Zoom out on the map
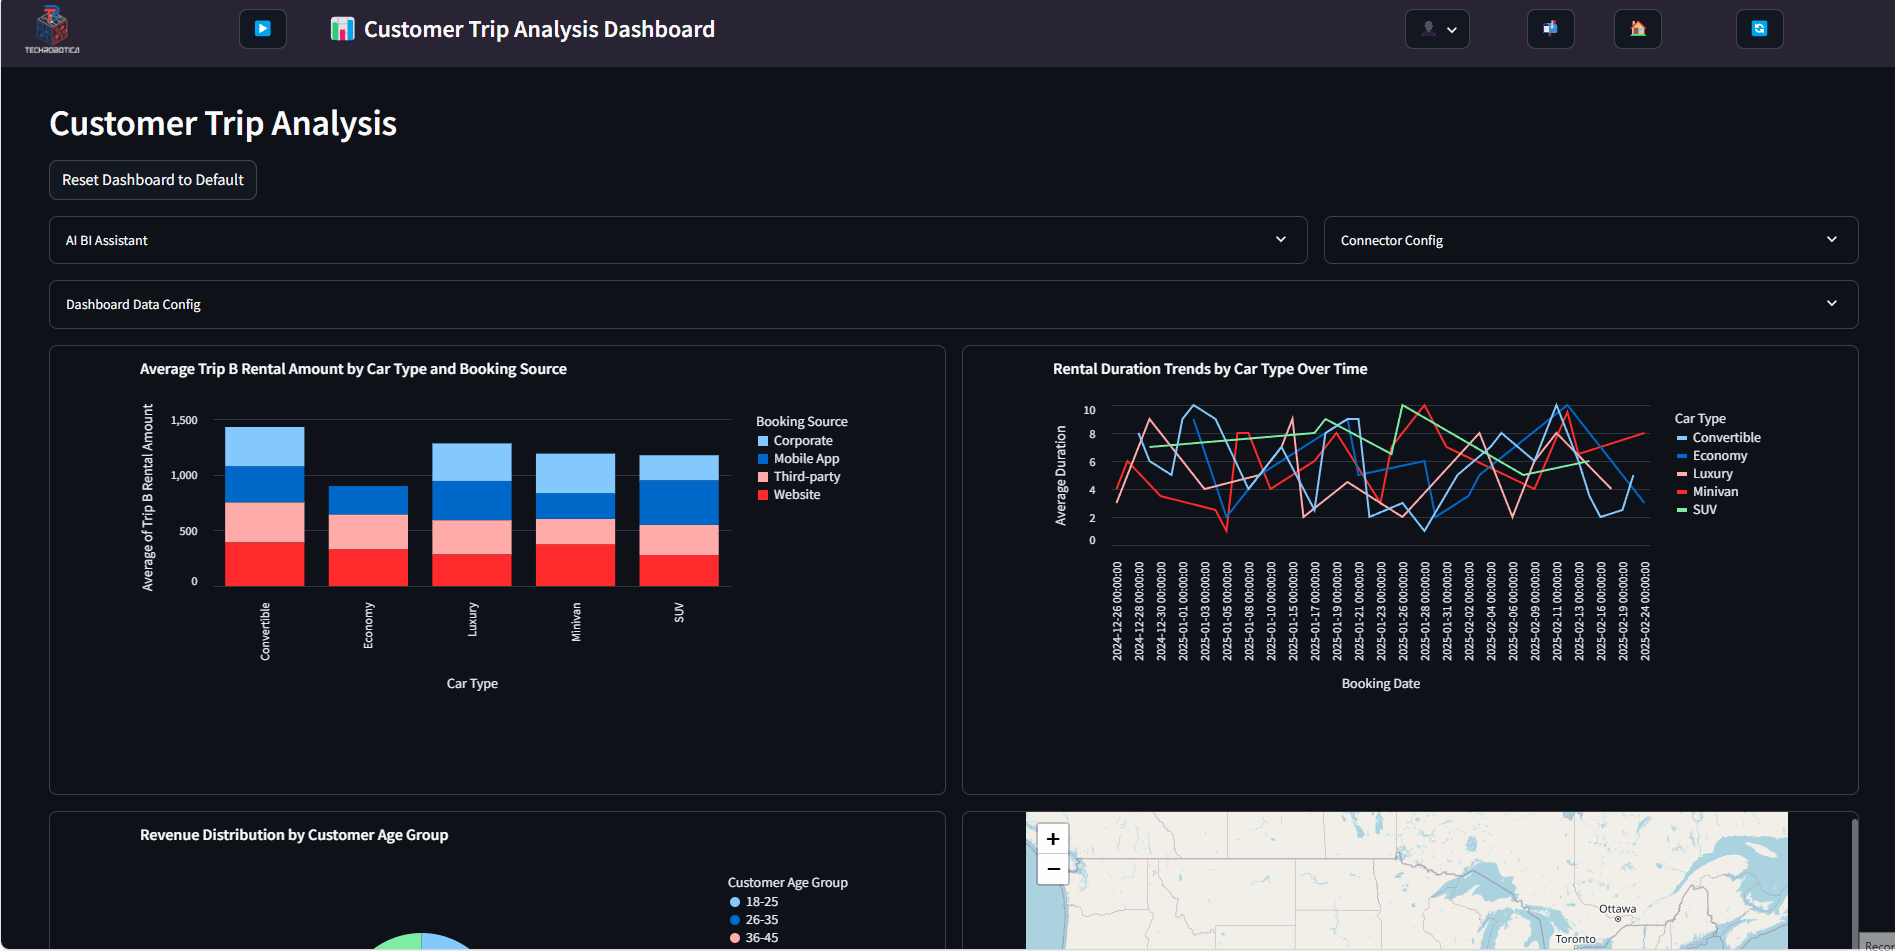1895x951 pixels. [1053, 870]
